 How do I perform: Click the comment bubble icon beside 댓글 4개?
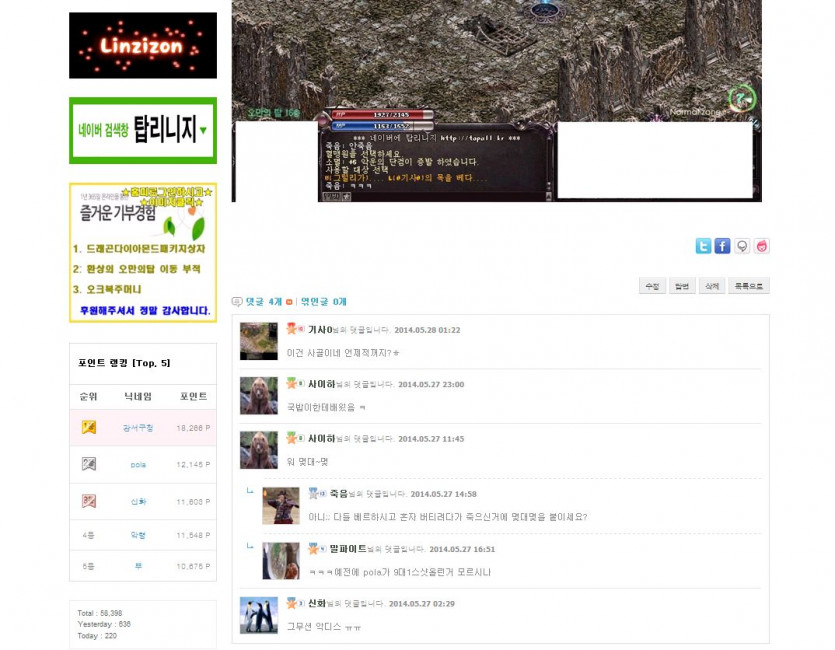[237, 301]
